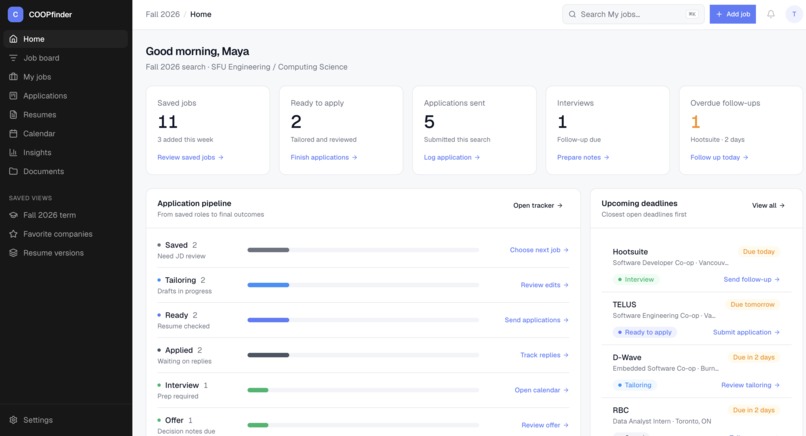Image resolution: width=806 pixels, height=436 pixels.
Task: Click Review edits link
Action: pos(544,285)
